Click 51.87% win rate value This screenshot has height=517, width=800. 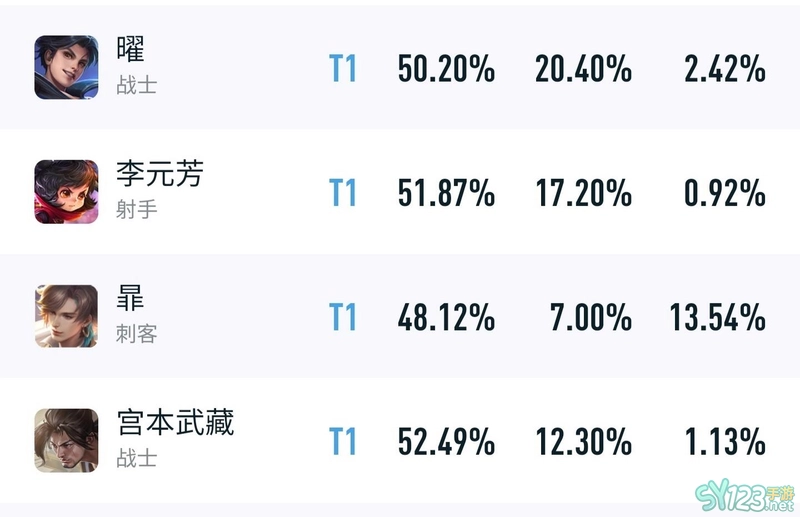[x=446, y=192]
